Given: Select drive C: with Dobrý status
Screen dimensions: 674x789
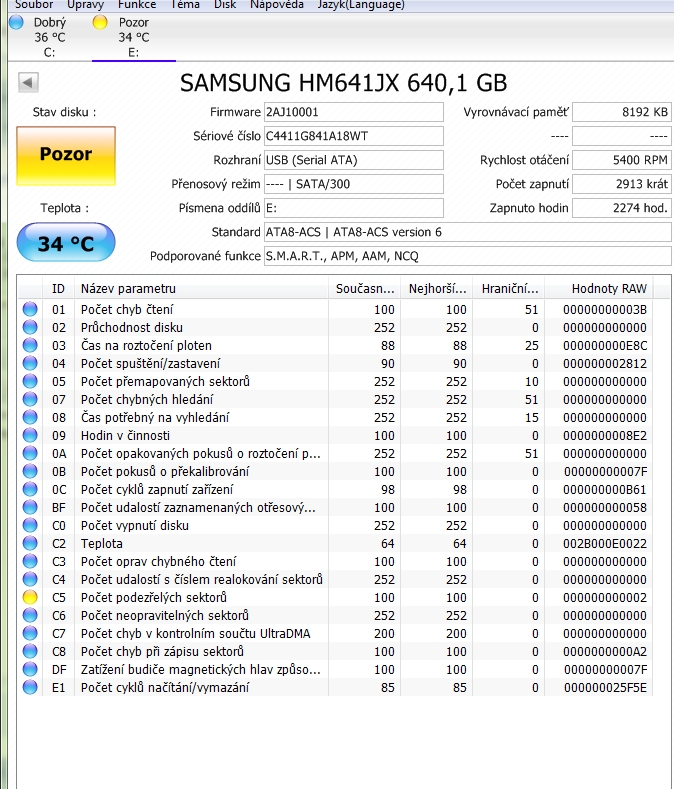Looking at the screenshot, I should [49, 37].
